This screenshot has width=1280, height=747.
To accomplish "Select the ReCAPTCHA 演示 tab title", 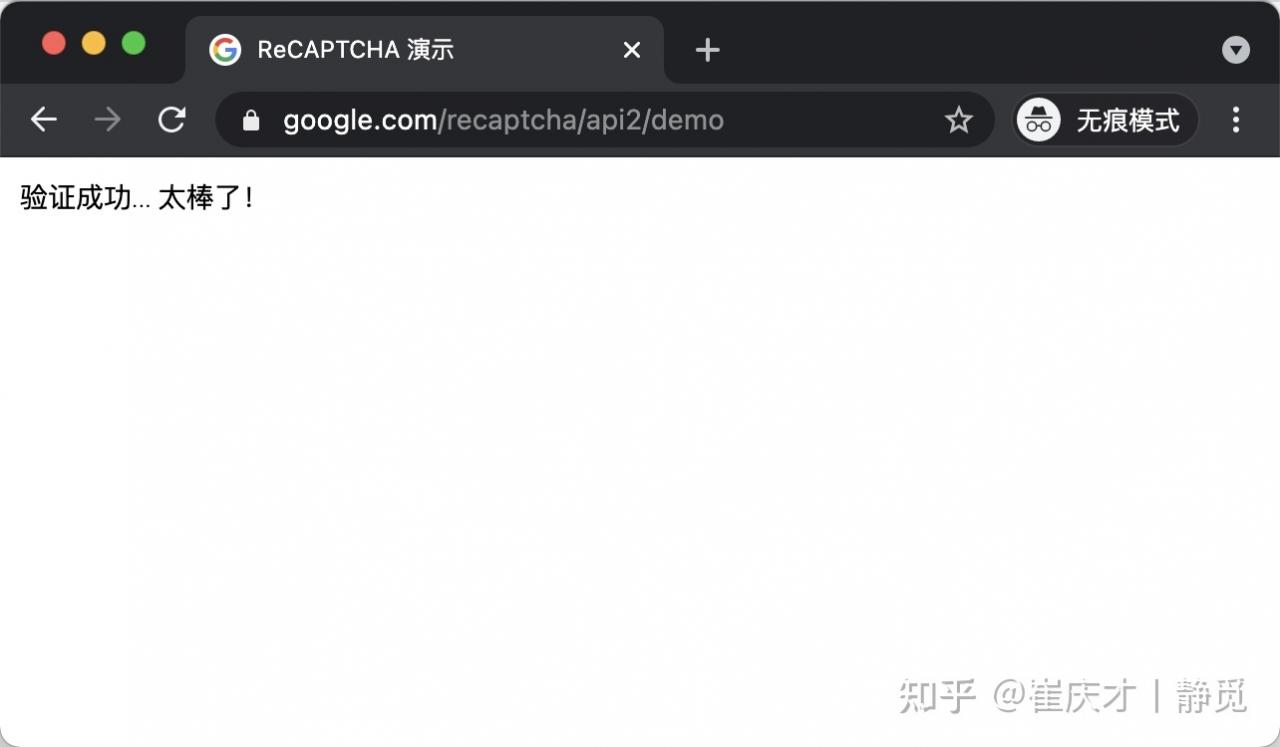I will (356, 50).
